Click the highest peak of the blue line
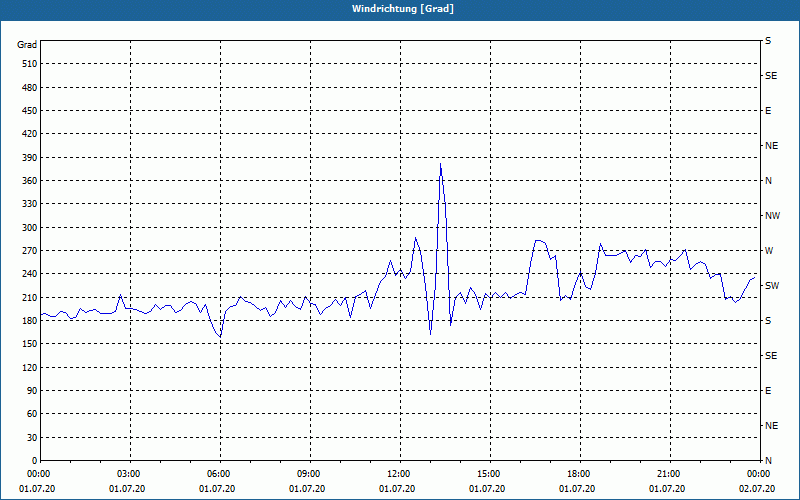Image resolution: width=800 pixels, height=500 pixels. click(x=440, y=164)
